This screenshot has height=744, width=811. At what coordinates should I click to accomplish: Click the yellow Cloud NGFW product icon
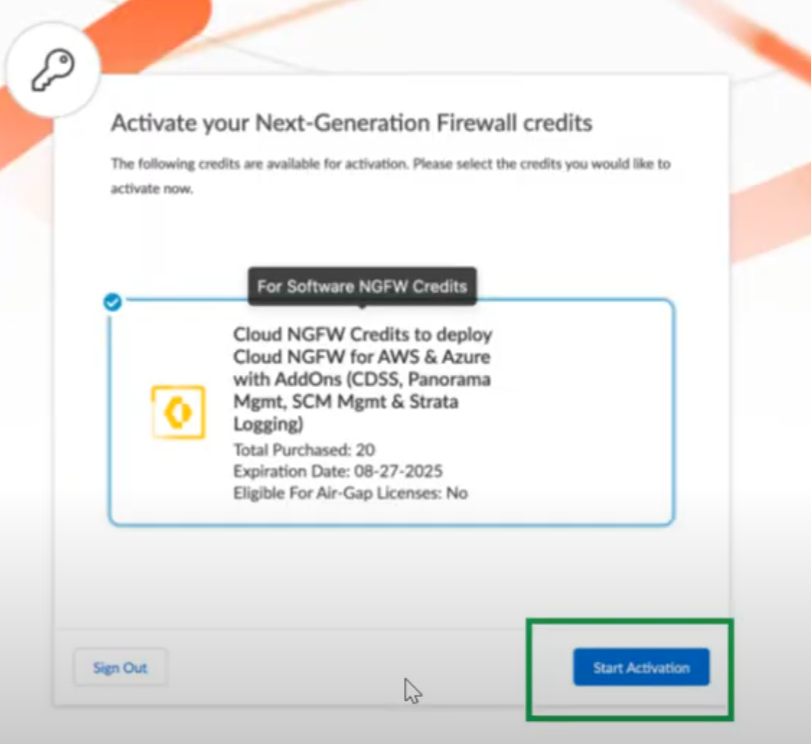tap(178, 412)
